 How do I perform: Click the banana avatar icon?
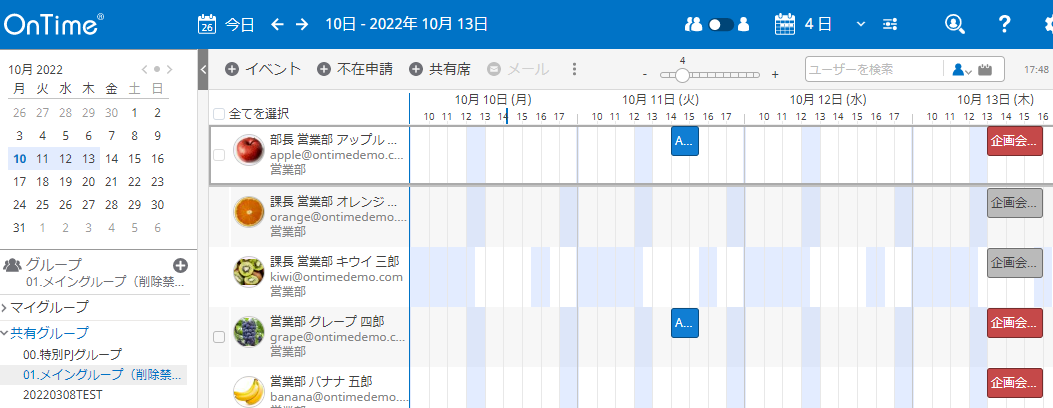(248, 392)
